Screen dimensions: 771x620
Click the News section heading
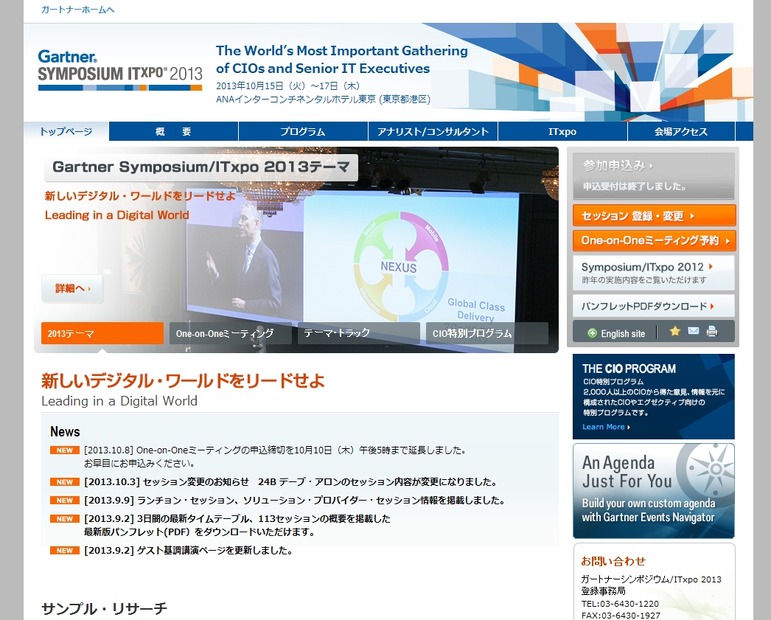coord(65,431)
